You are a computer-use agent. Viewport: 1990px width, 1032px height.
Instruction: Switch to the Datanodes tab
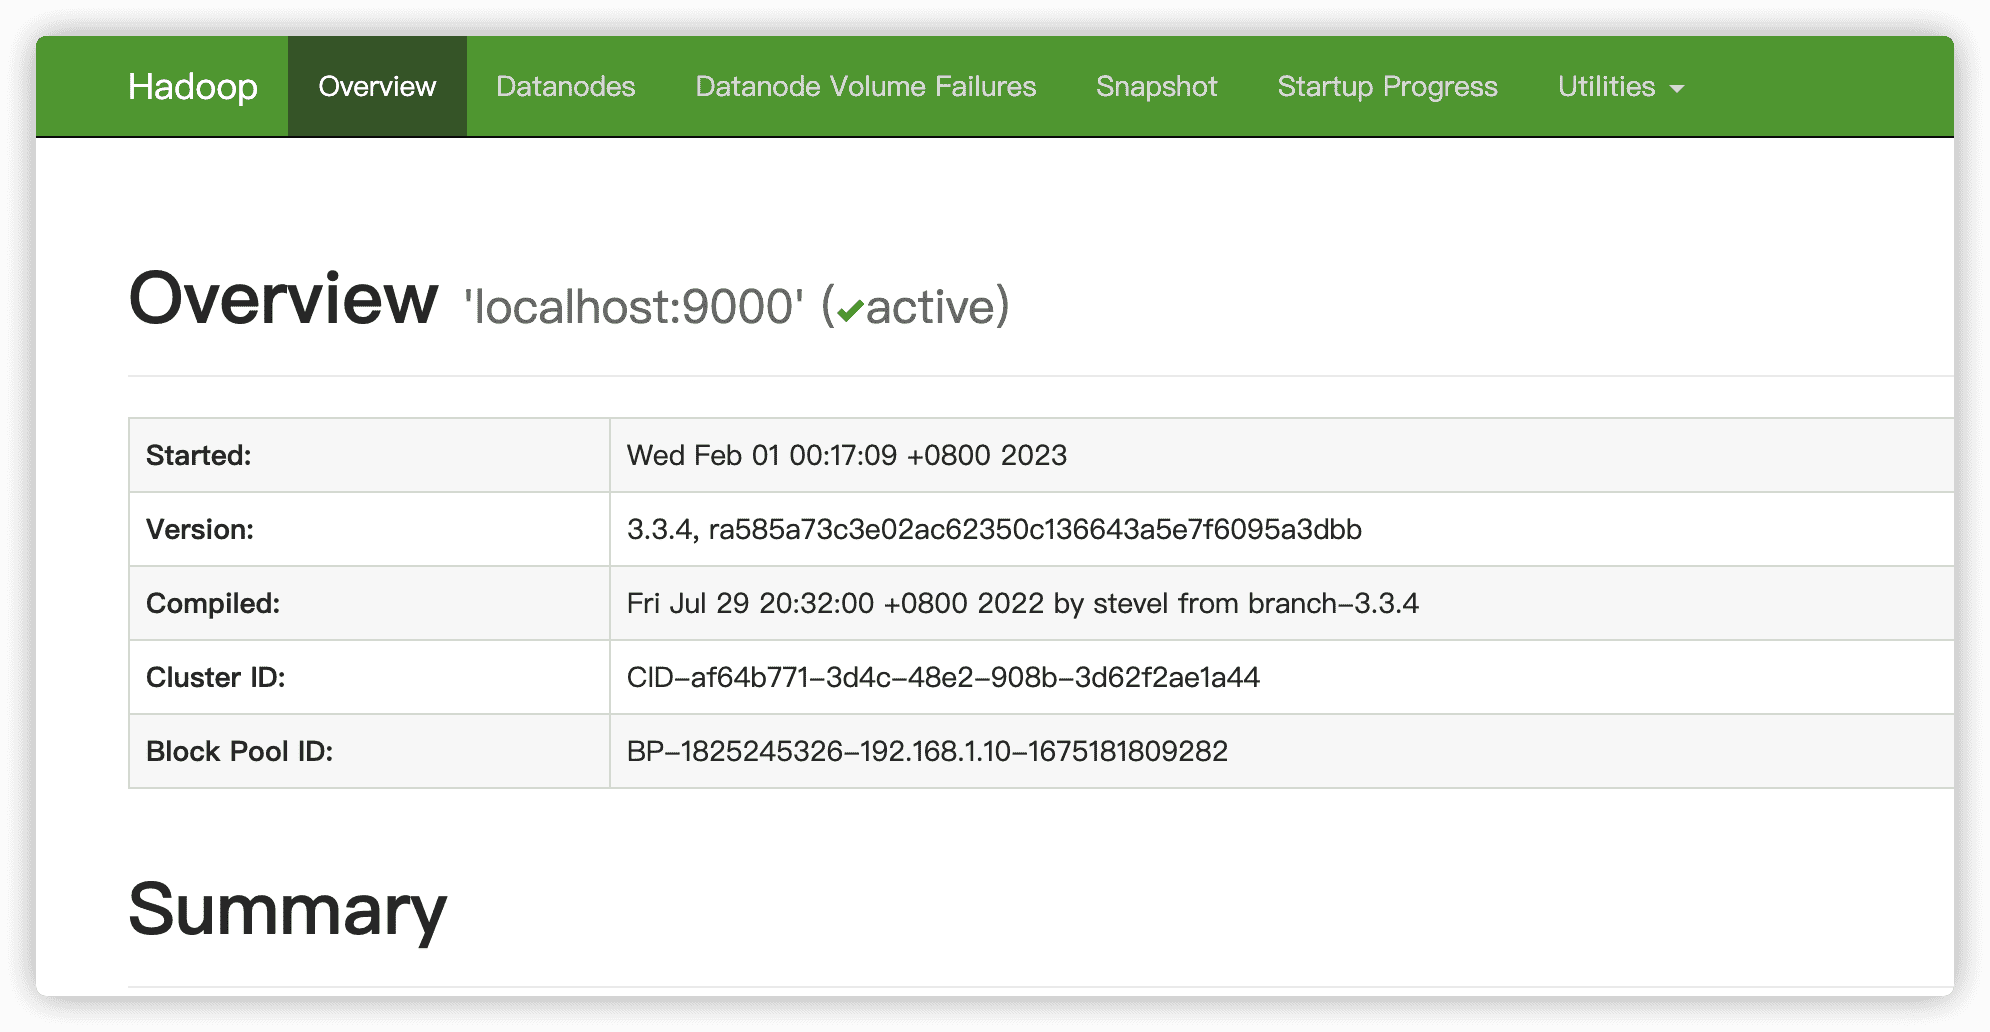[566, 87]
